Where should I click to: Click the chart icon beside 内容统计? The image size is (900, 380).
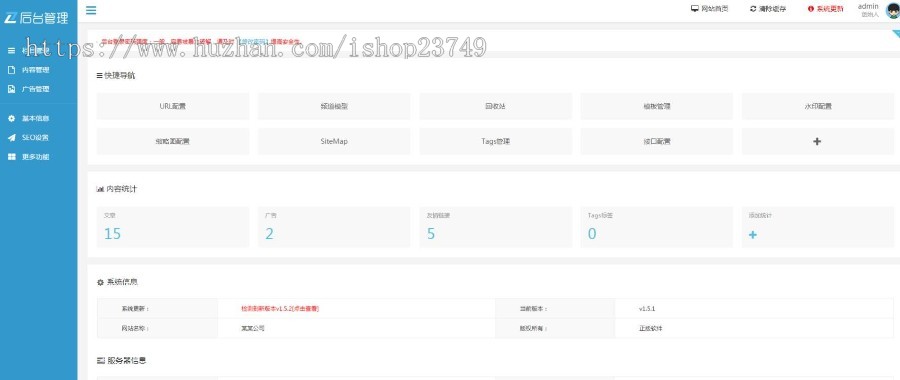pos(99,188)
